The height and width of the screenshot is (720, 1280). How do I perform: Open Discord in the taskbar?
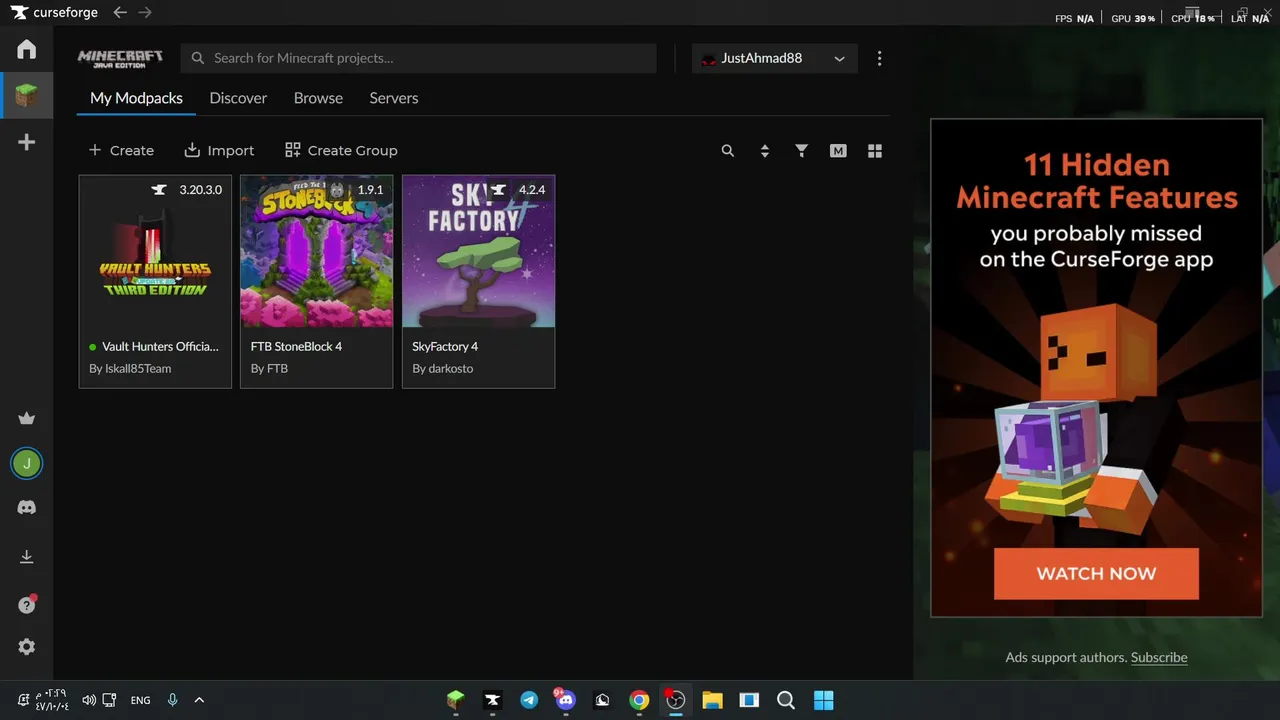pos(566,700)
